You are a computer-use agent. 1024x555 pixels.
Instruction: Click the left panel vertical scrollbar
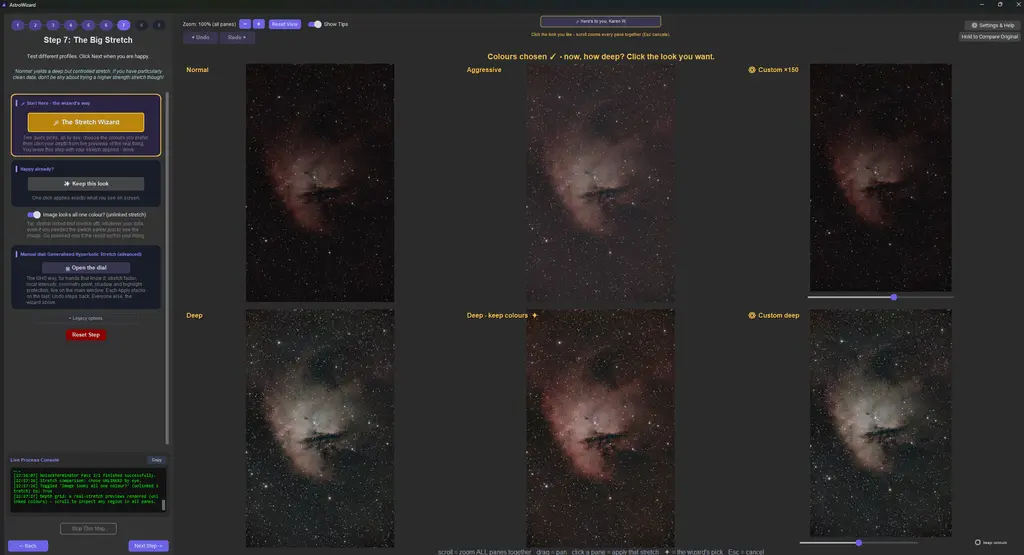pyautogui.click(x=167, y=268)
